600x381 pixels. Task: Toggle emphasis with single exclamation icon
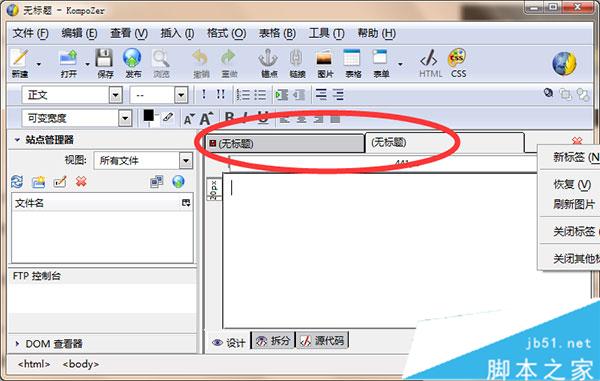click(x=204, y=94)
